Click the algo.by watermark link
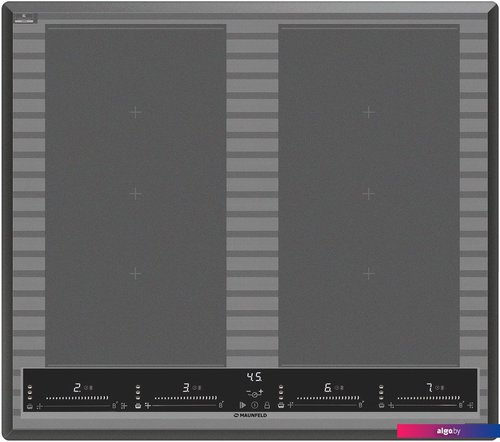Screen dimensions: 500x442 coord(448,431)
